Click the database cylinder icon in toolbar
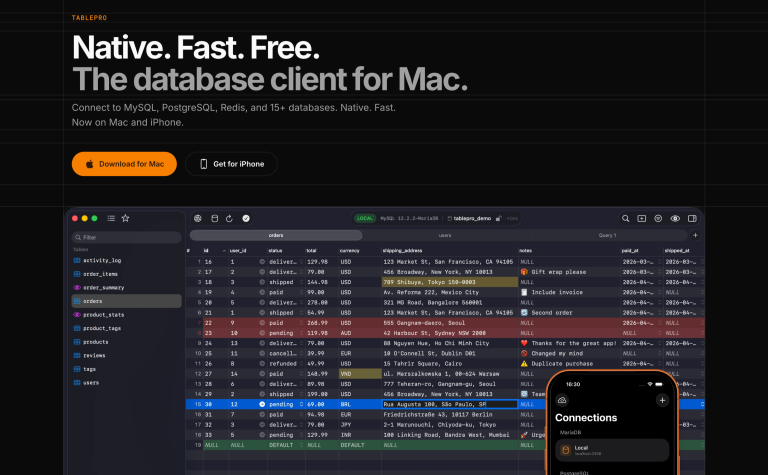 point(215,218)
